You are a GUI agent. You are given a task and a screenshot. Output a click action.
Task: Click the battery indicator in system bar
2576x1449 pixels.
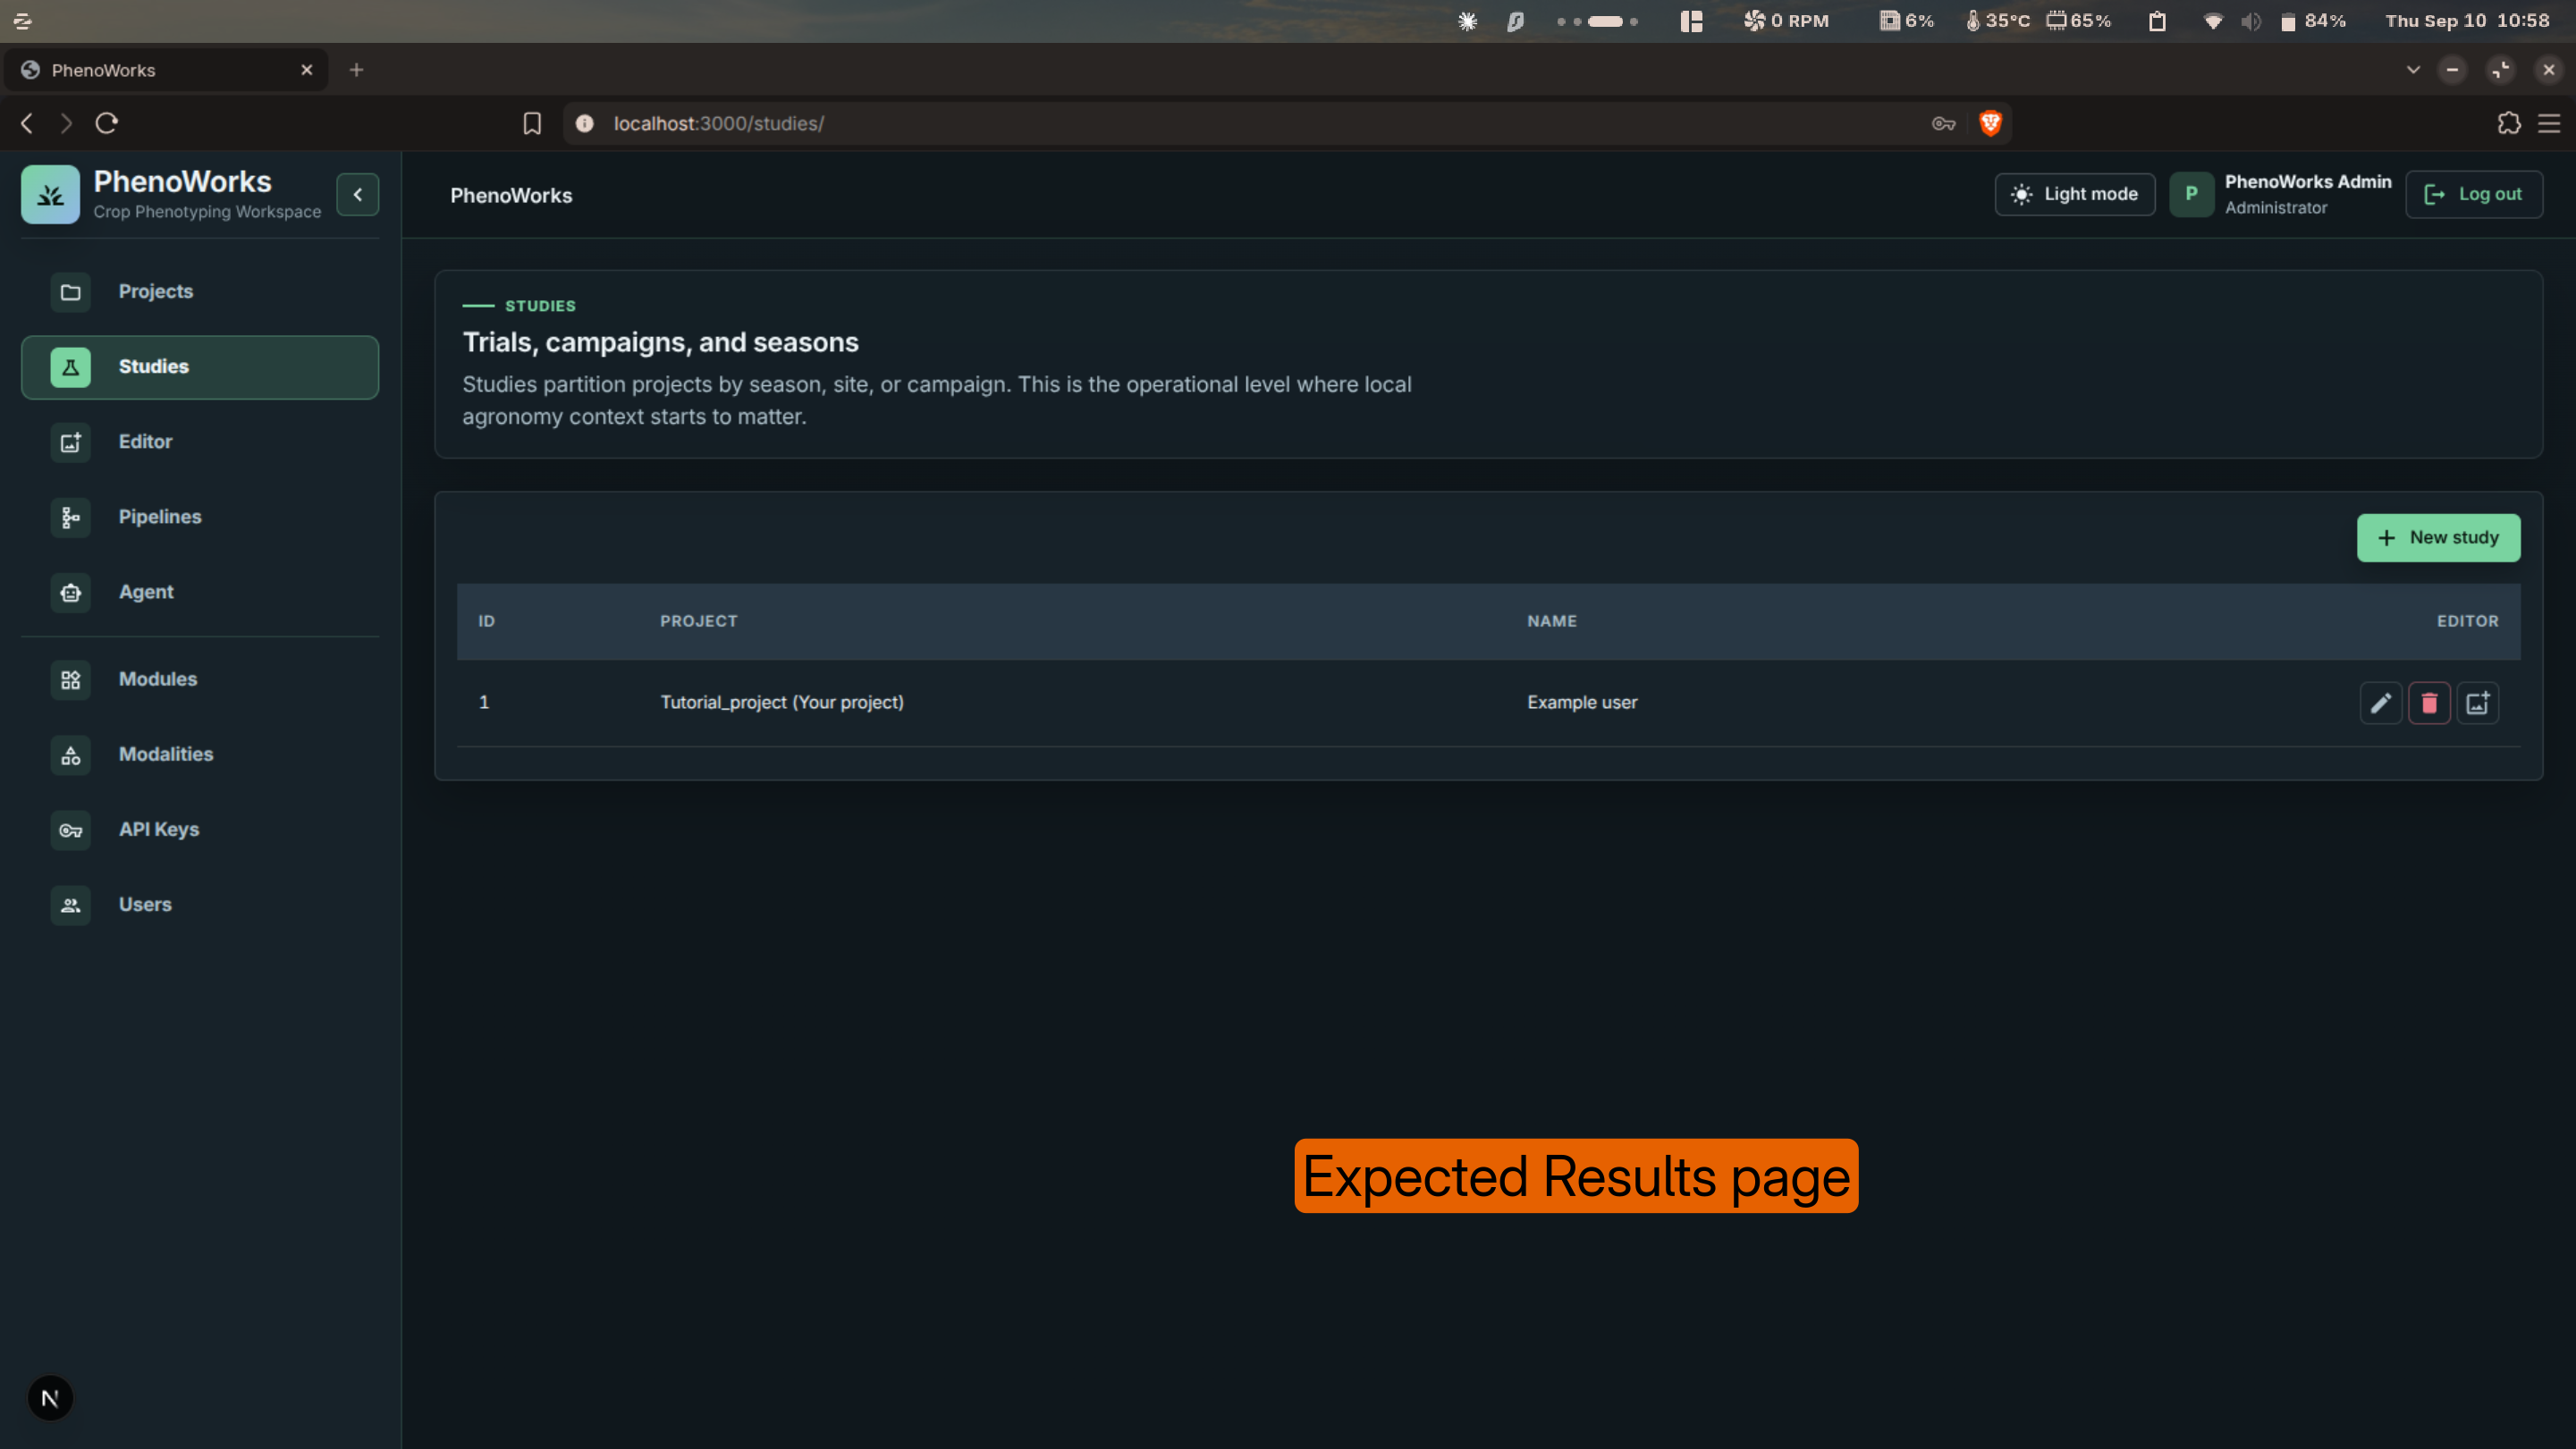coord(2312,21)
